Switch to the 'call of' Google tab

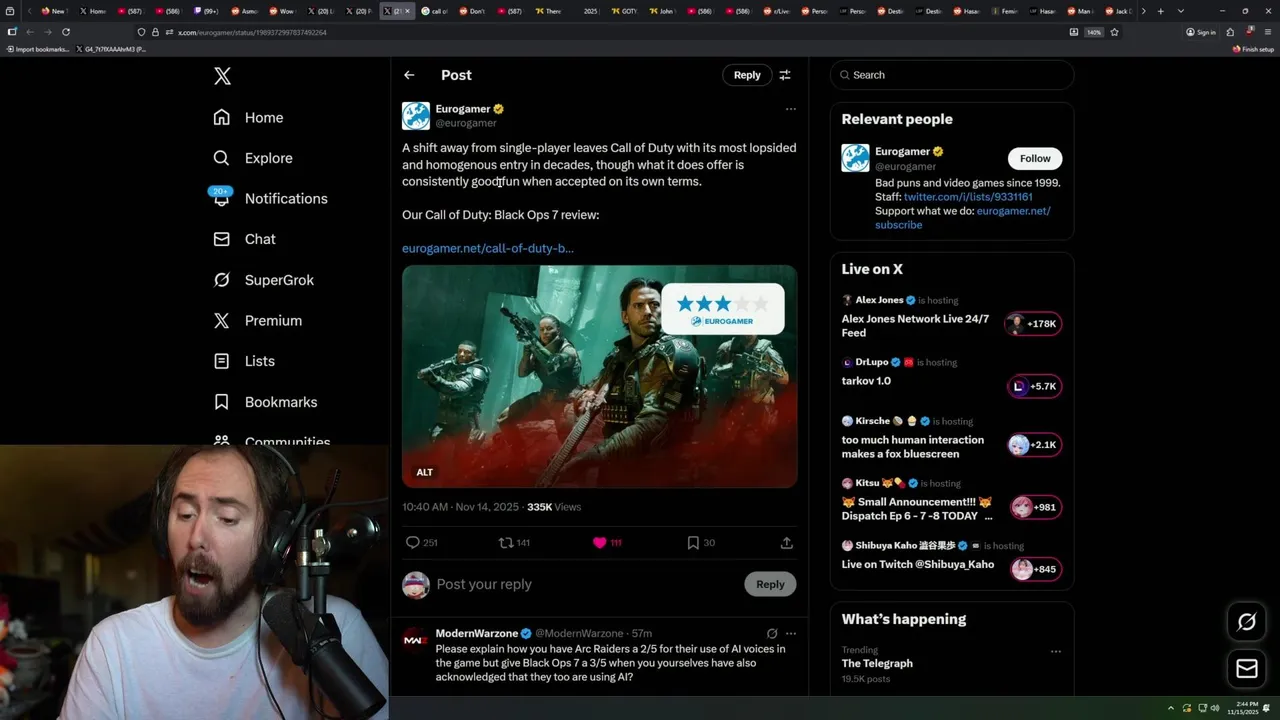435,11
